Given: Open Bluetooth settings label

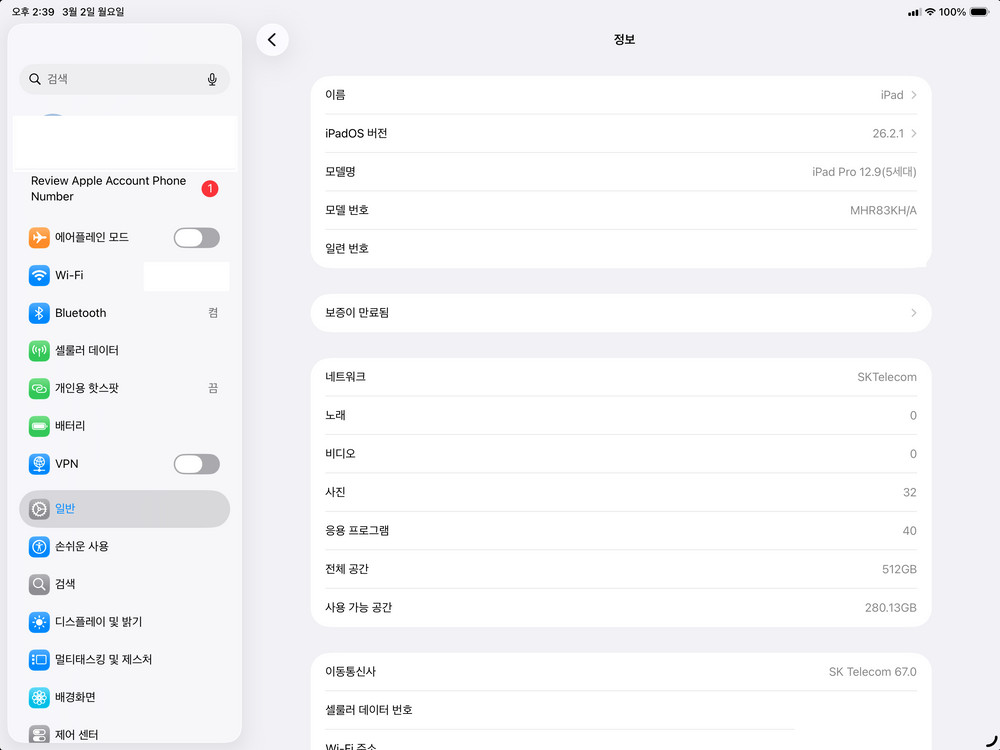Looking at the screenshot, I should point(80,313).
